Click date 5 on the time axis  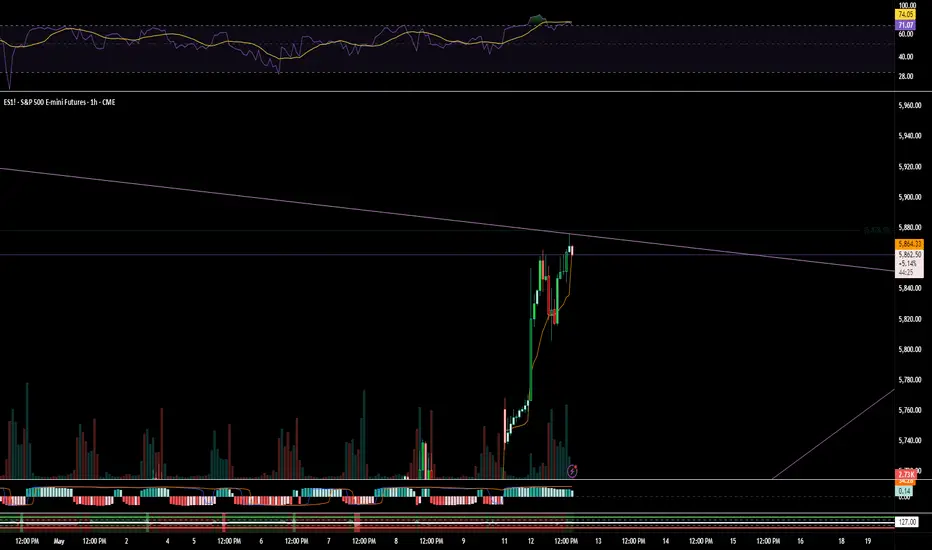pos(194,541)
